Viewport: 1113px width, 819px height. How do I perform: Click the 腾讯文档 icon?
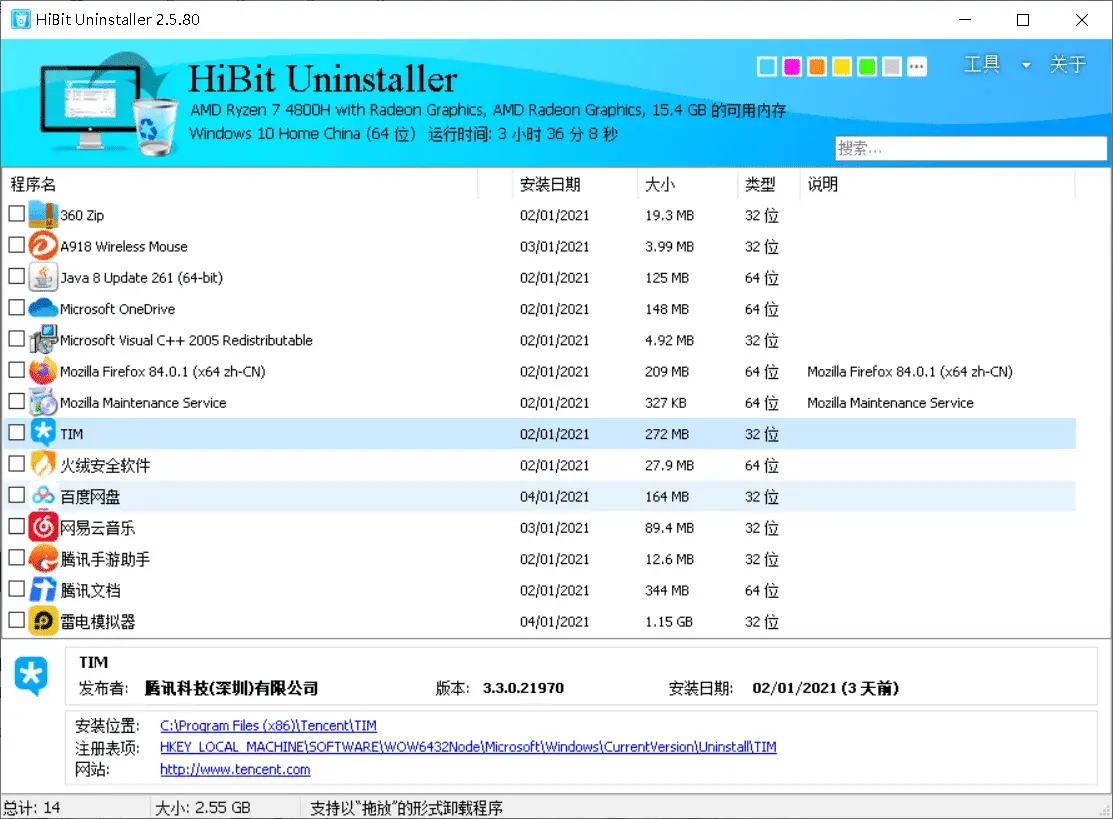coord(43,589)
